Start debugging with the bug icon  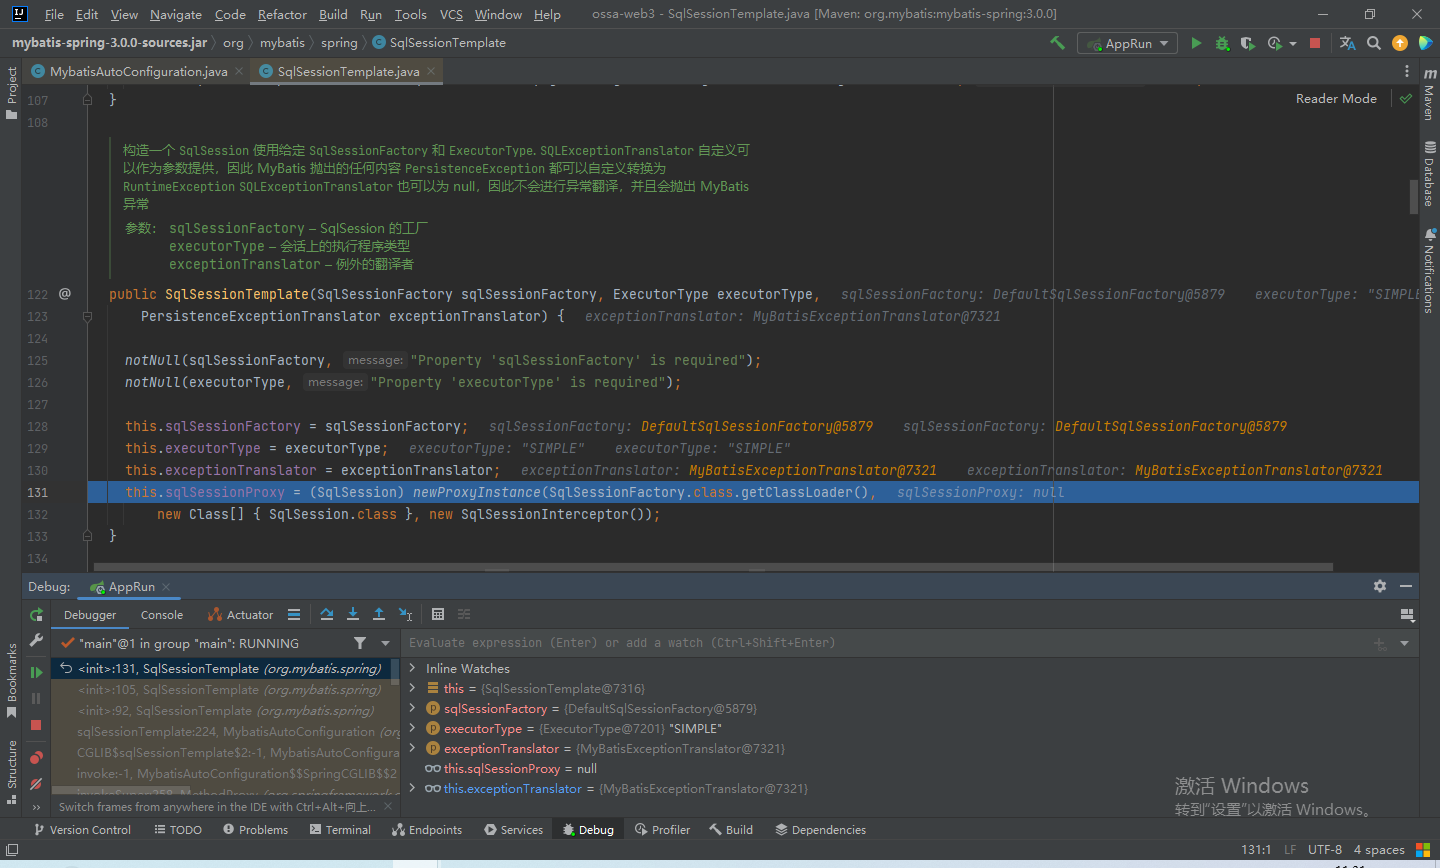(x=1222, y=43)
